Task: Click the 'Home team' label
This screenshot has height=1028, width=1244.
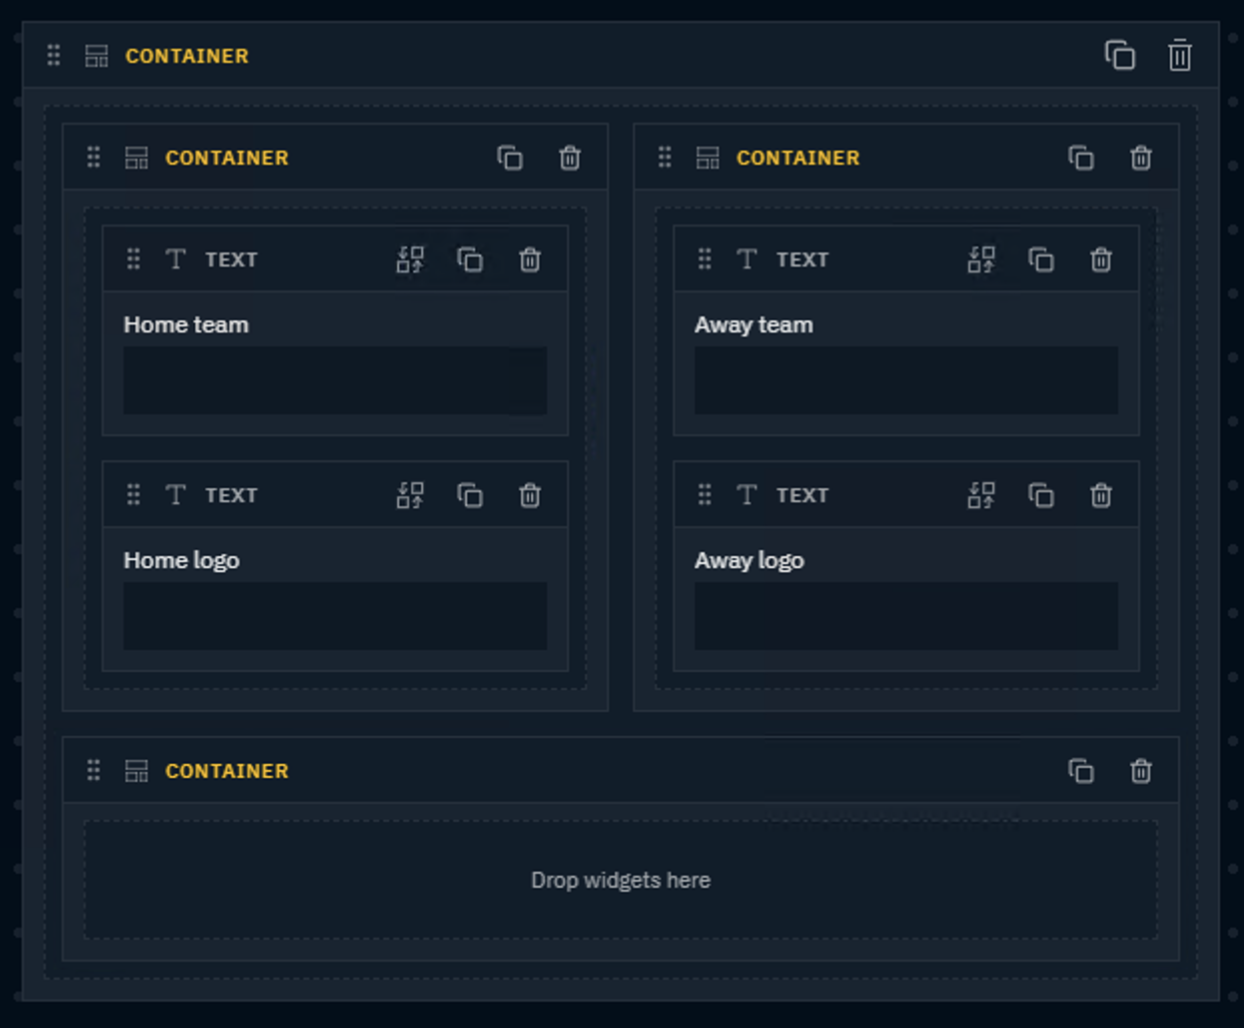Action: pos(186,324)
